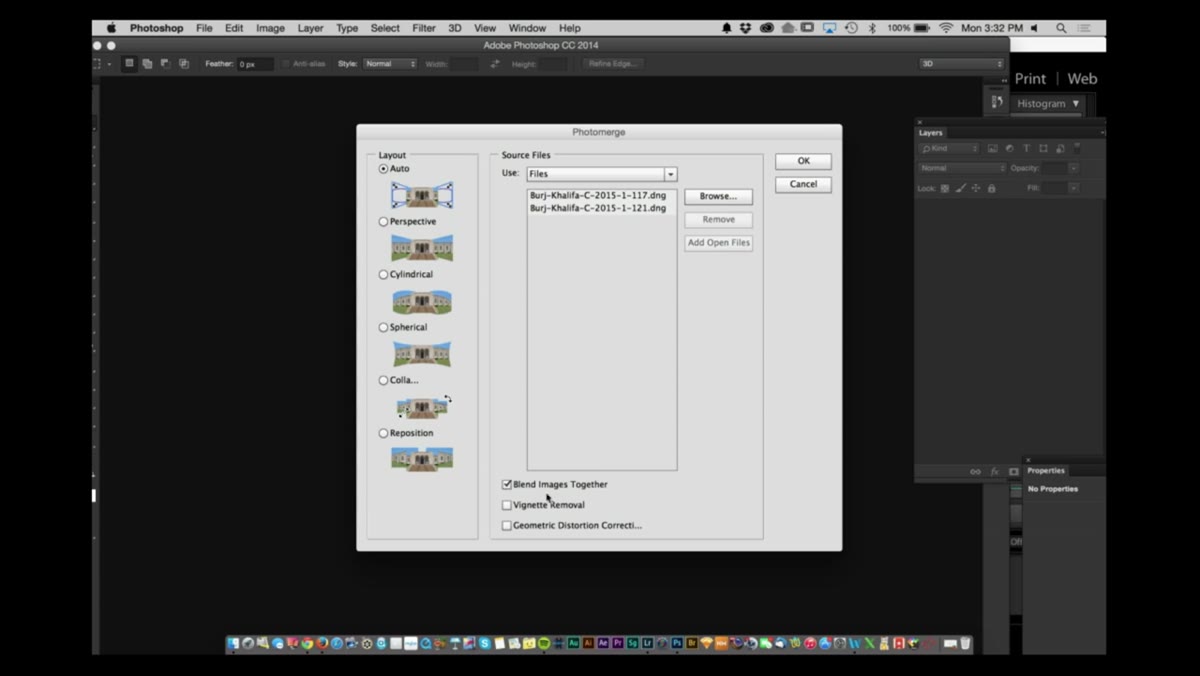The width and height of the screenshot is (1200, 676).
Task: Select the New selection mode icon
Action: tap(129, 63)
